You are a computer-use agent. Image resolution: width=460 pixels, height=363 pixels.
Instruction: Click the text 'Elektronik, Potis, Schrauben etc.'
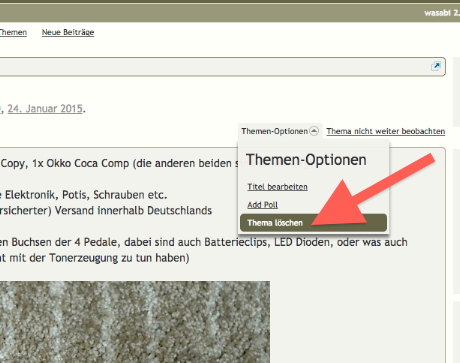pyautogui.click(x=86, y=195)
